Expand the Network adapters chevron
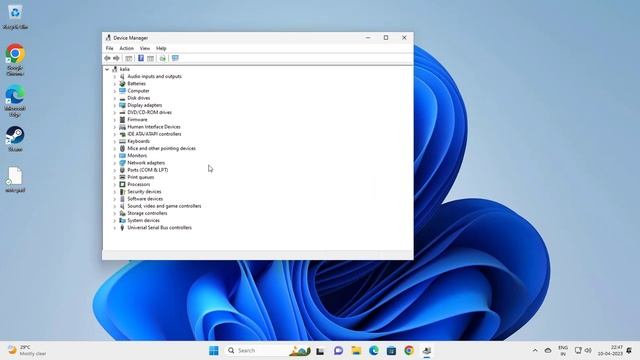Viewport: 640px width, 360px height. (x=115, y=163)
